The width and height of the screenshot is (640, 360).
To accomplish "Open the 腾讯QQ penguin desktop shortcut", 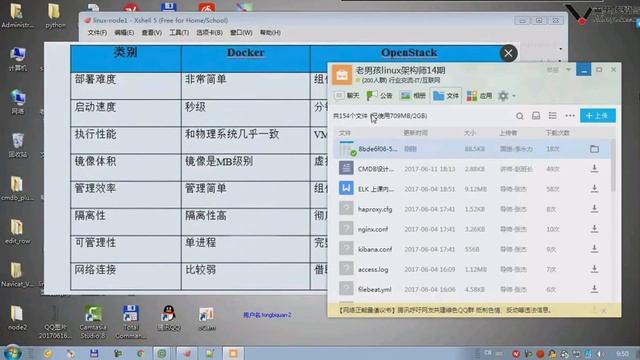I will pos(168,318).
